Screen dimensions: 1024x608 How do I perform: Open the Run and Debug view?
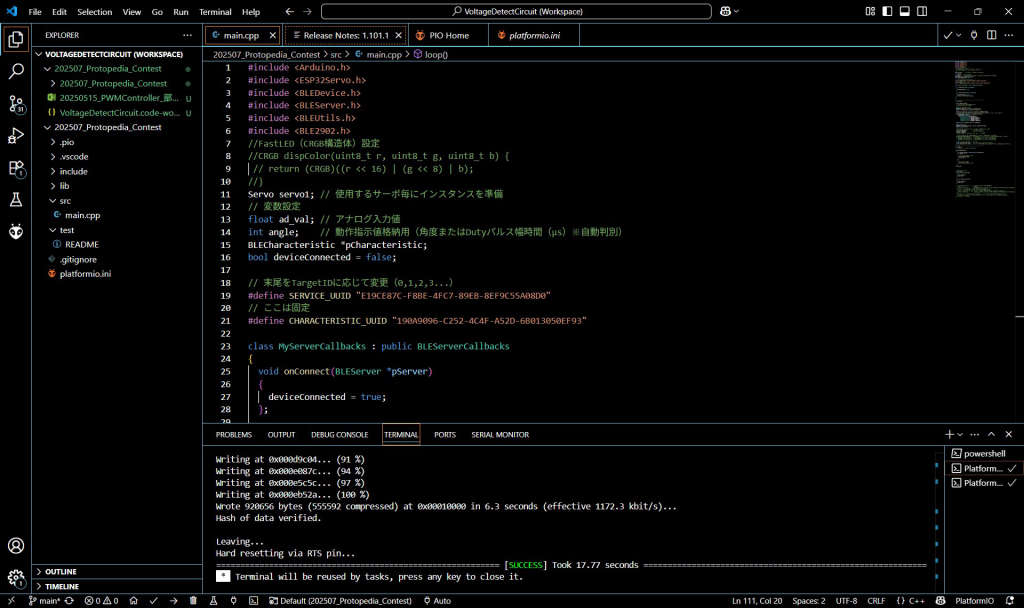16,136
